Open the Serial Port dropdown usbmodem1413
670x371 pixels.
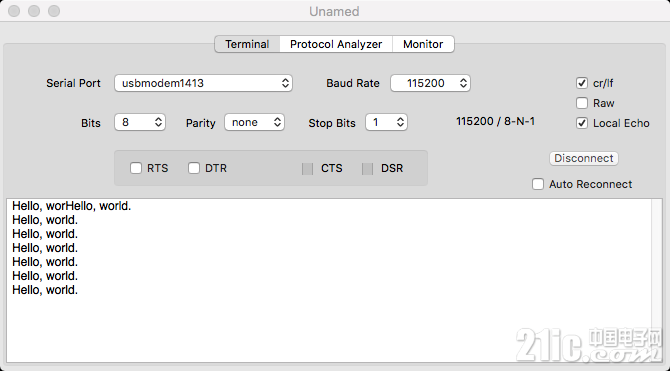pyautogui.click(x=203, y=83)
